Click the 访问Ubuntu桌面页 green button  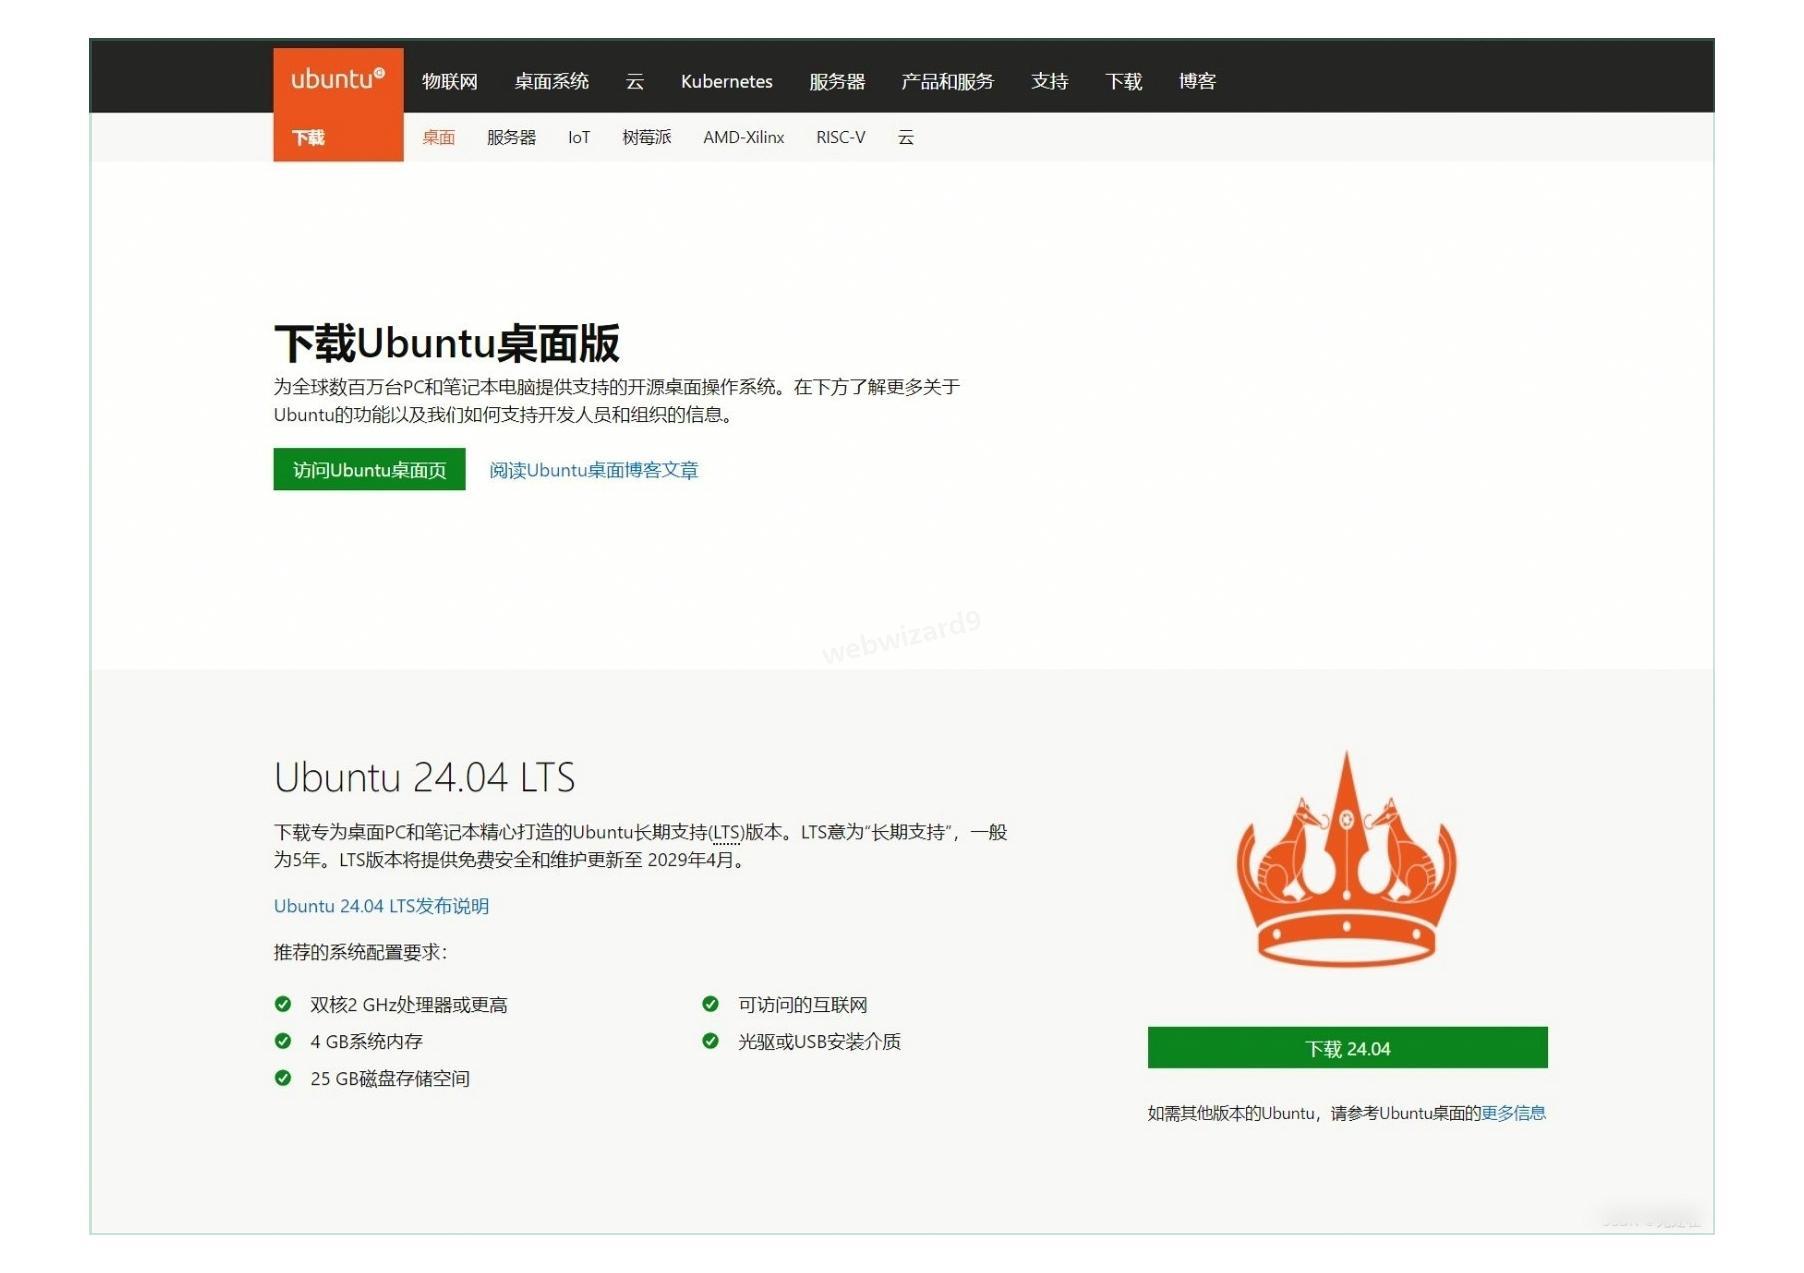click(370, 469)
